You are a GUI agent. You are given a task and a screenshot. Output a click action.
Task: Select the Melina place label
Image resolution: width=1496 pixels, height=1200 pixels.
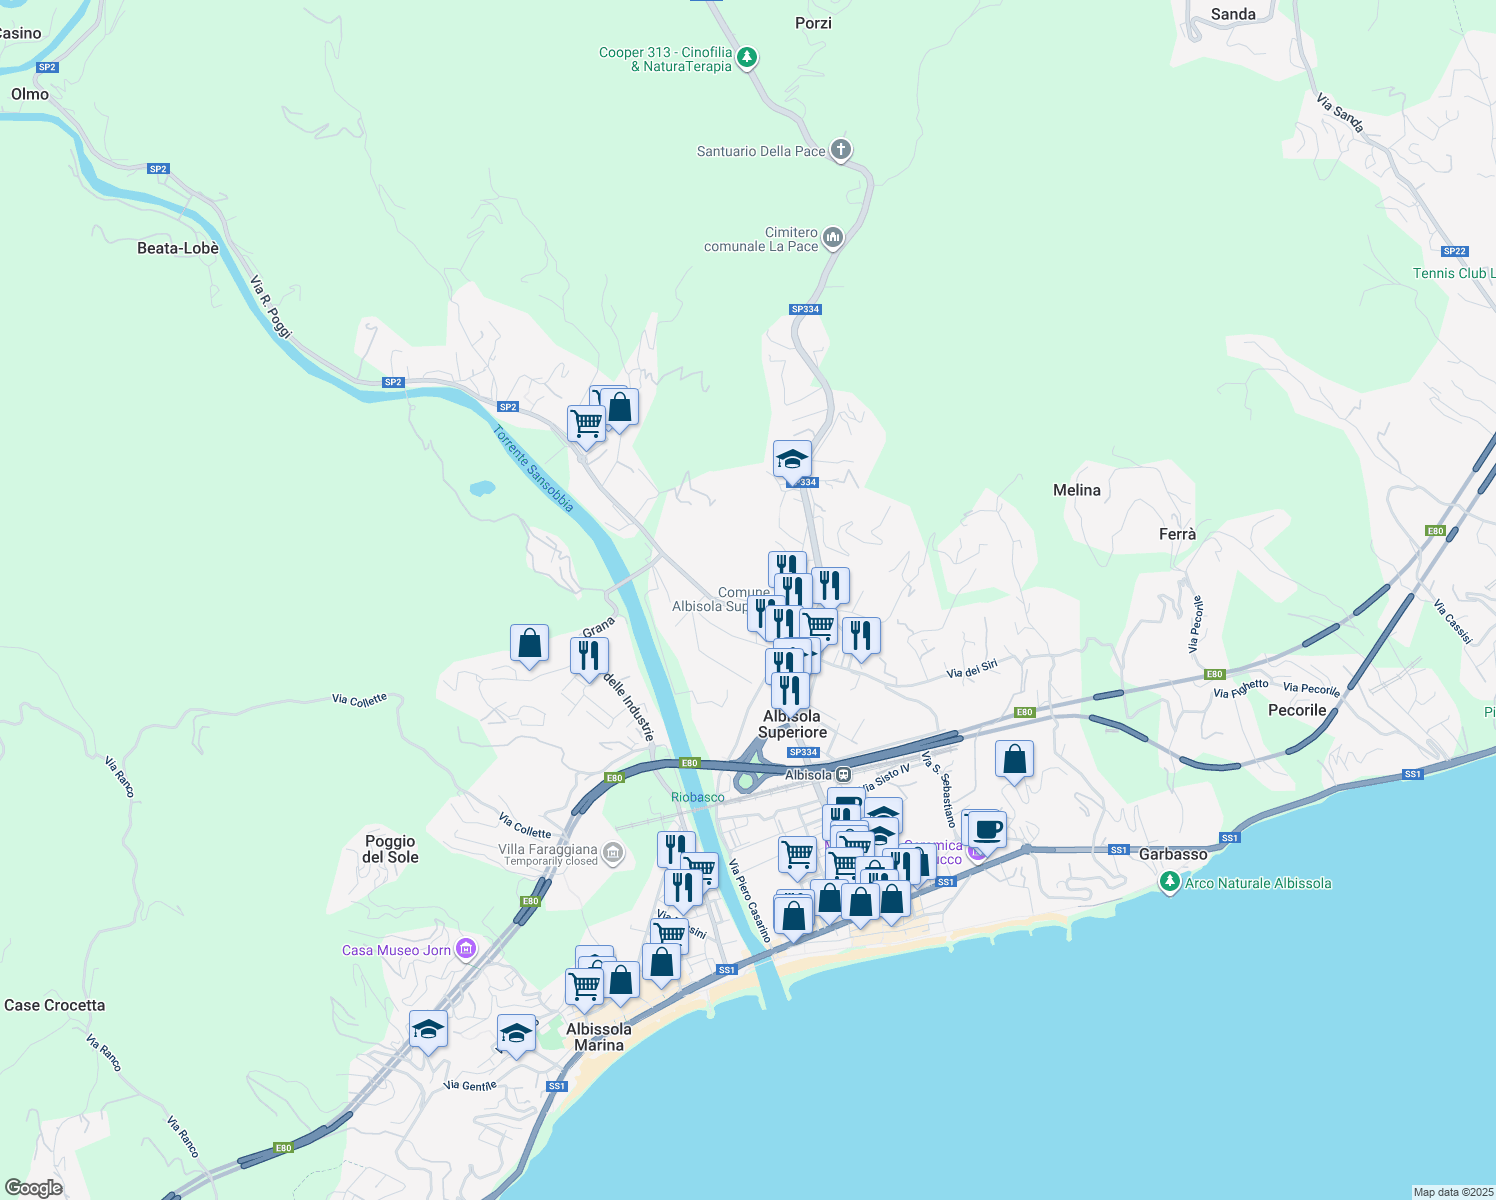coord(1076,490)
